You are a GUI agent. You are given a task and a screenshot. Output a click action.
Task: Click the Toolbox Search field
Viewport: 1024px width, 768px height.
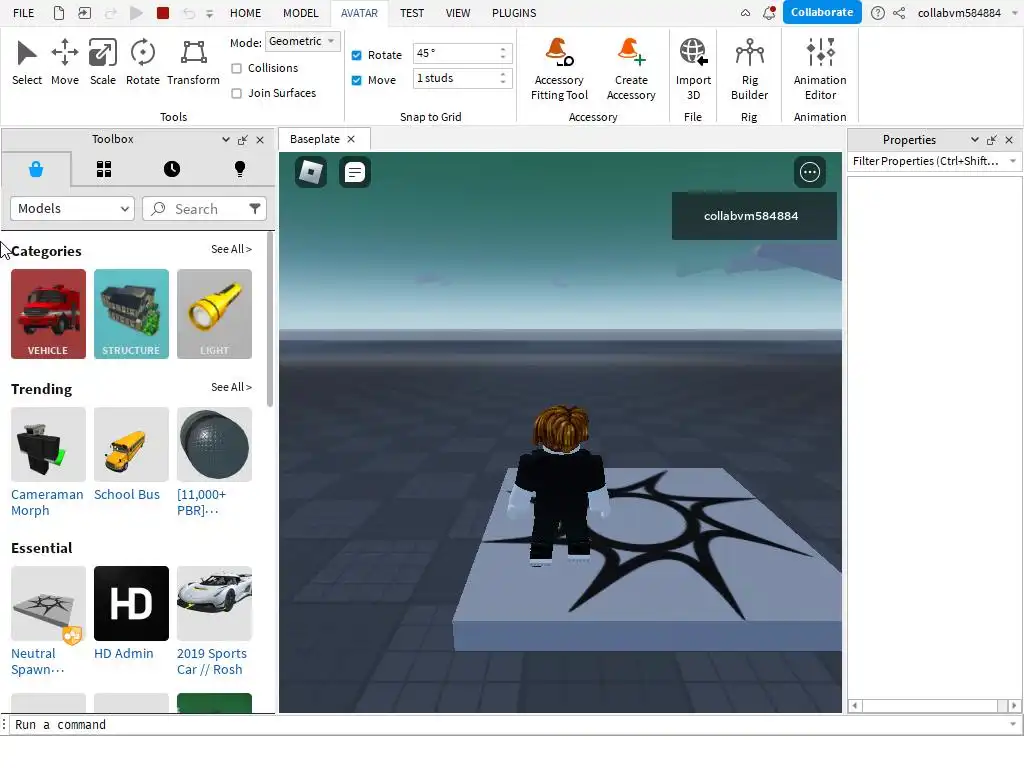click(204, 208)
